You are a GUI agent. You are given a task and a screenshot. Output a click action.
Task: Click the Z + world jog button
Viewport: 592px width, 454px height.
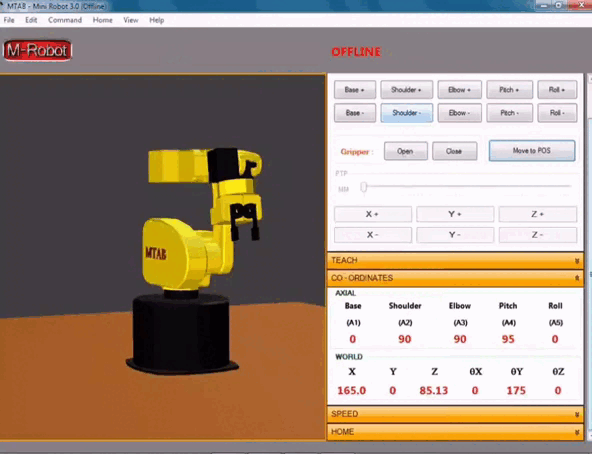(538, 214)
